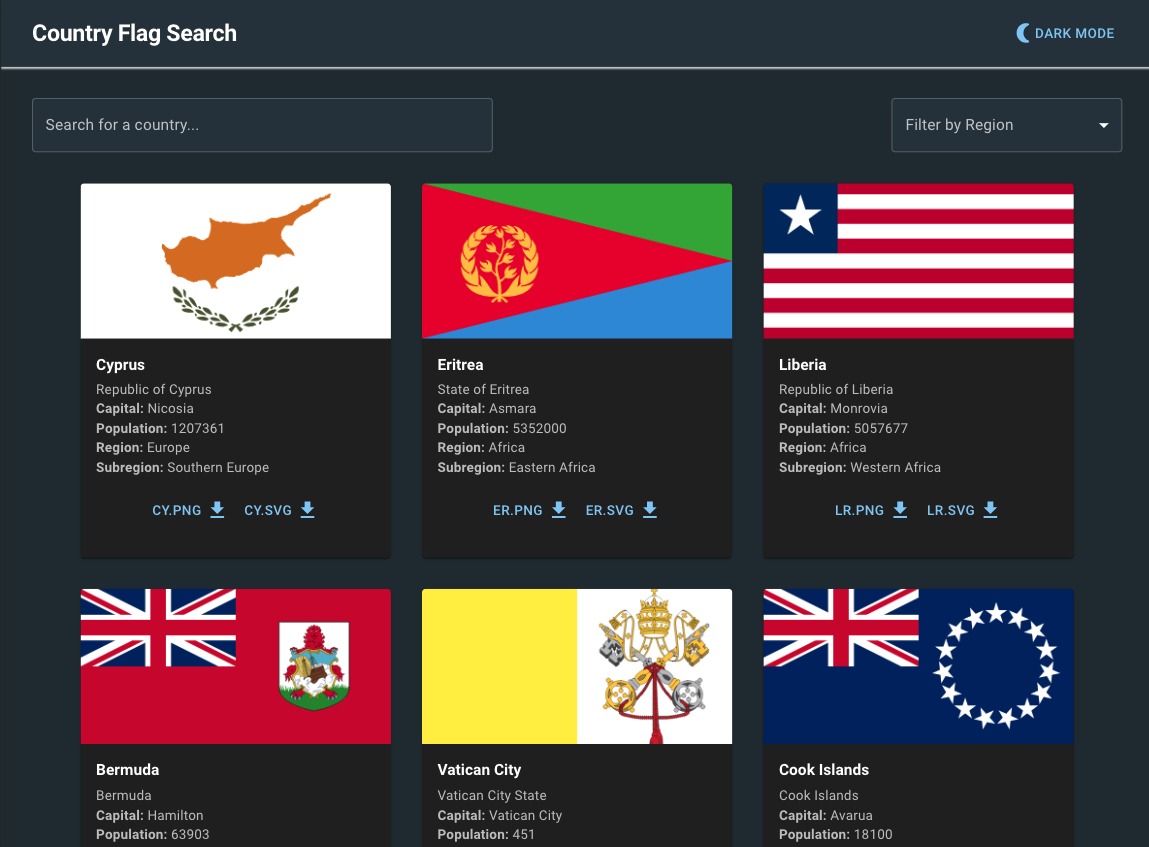Click Population: 5057677 line

pos(843,429)
